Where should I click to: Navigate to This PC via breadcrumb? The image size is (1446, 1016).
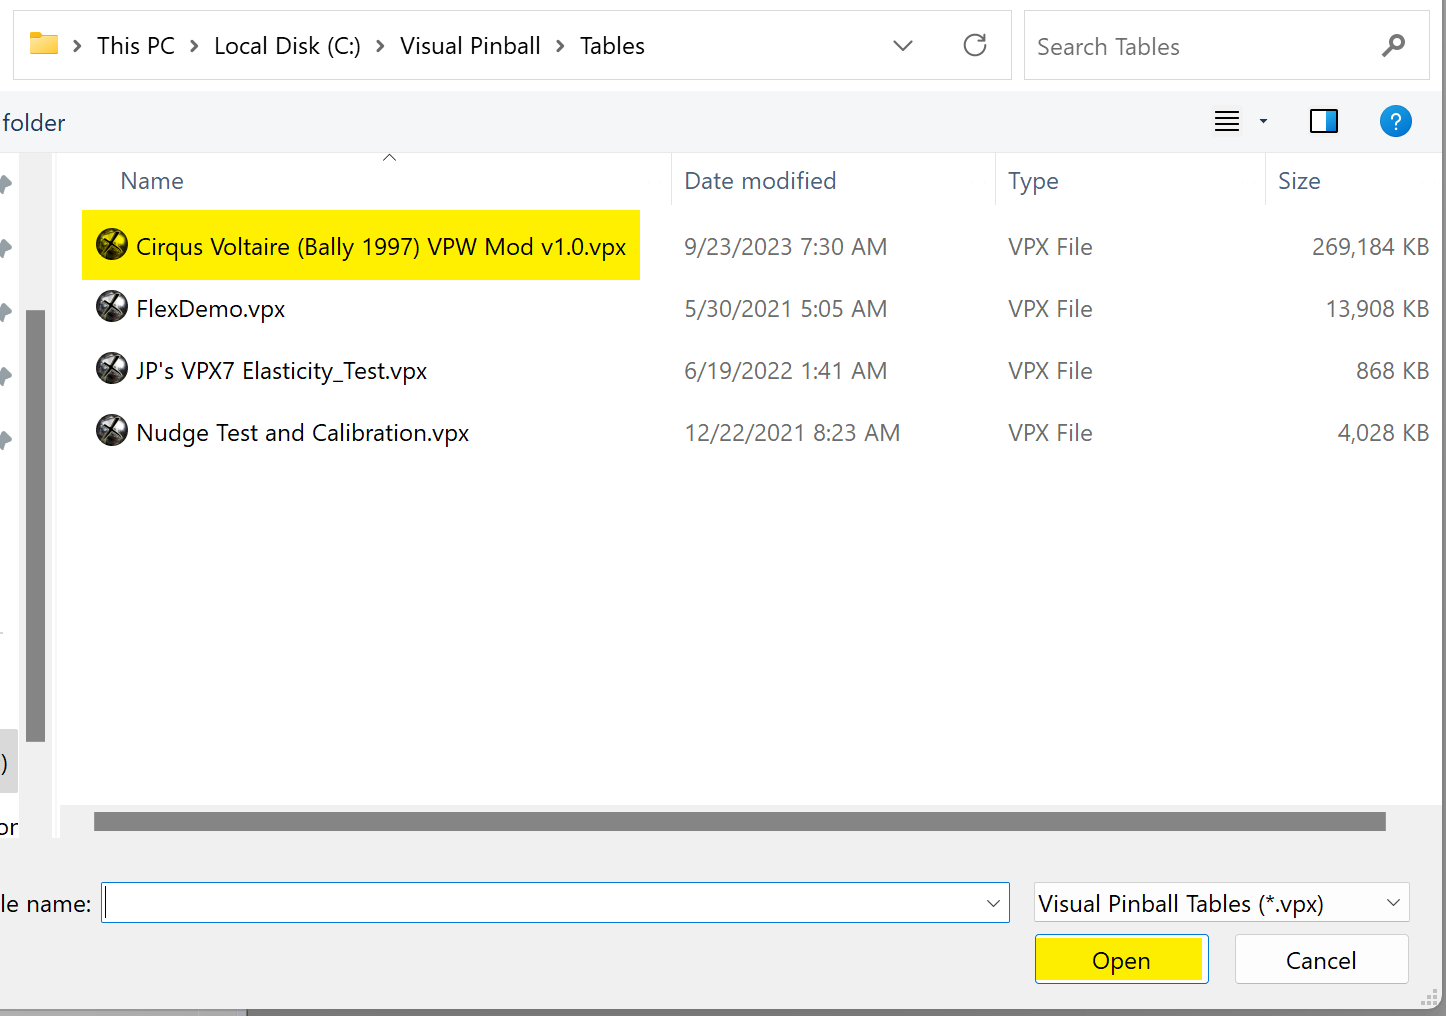coord(136,45)
